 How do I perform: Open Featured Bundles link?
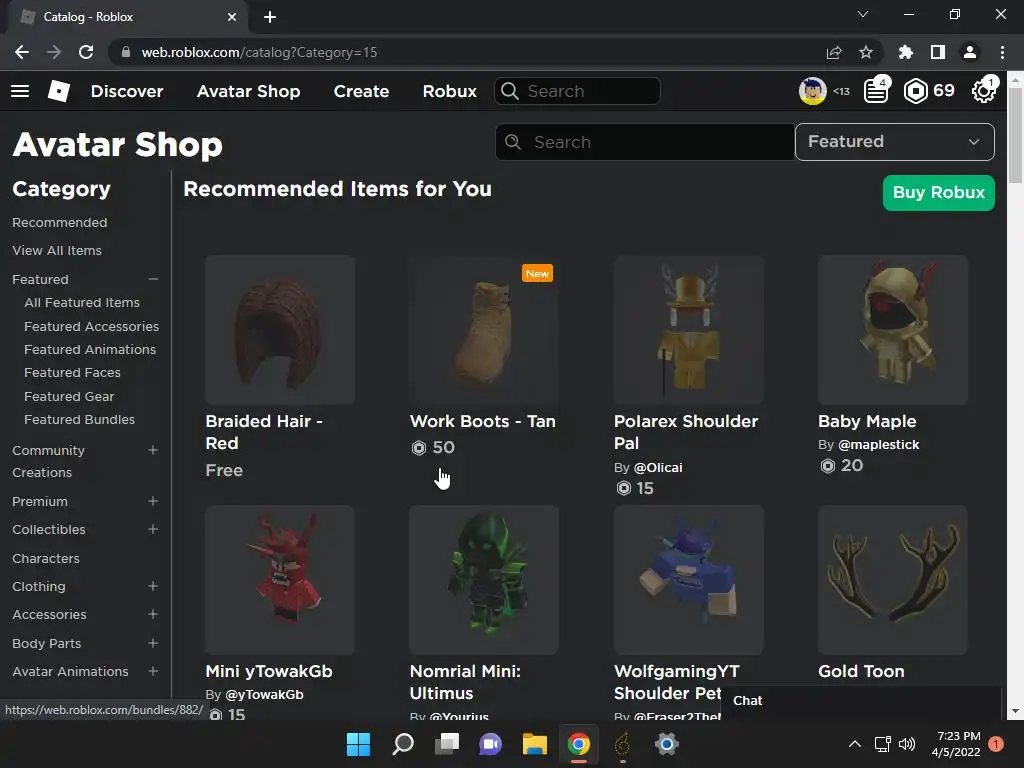point(80,419)
